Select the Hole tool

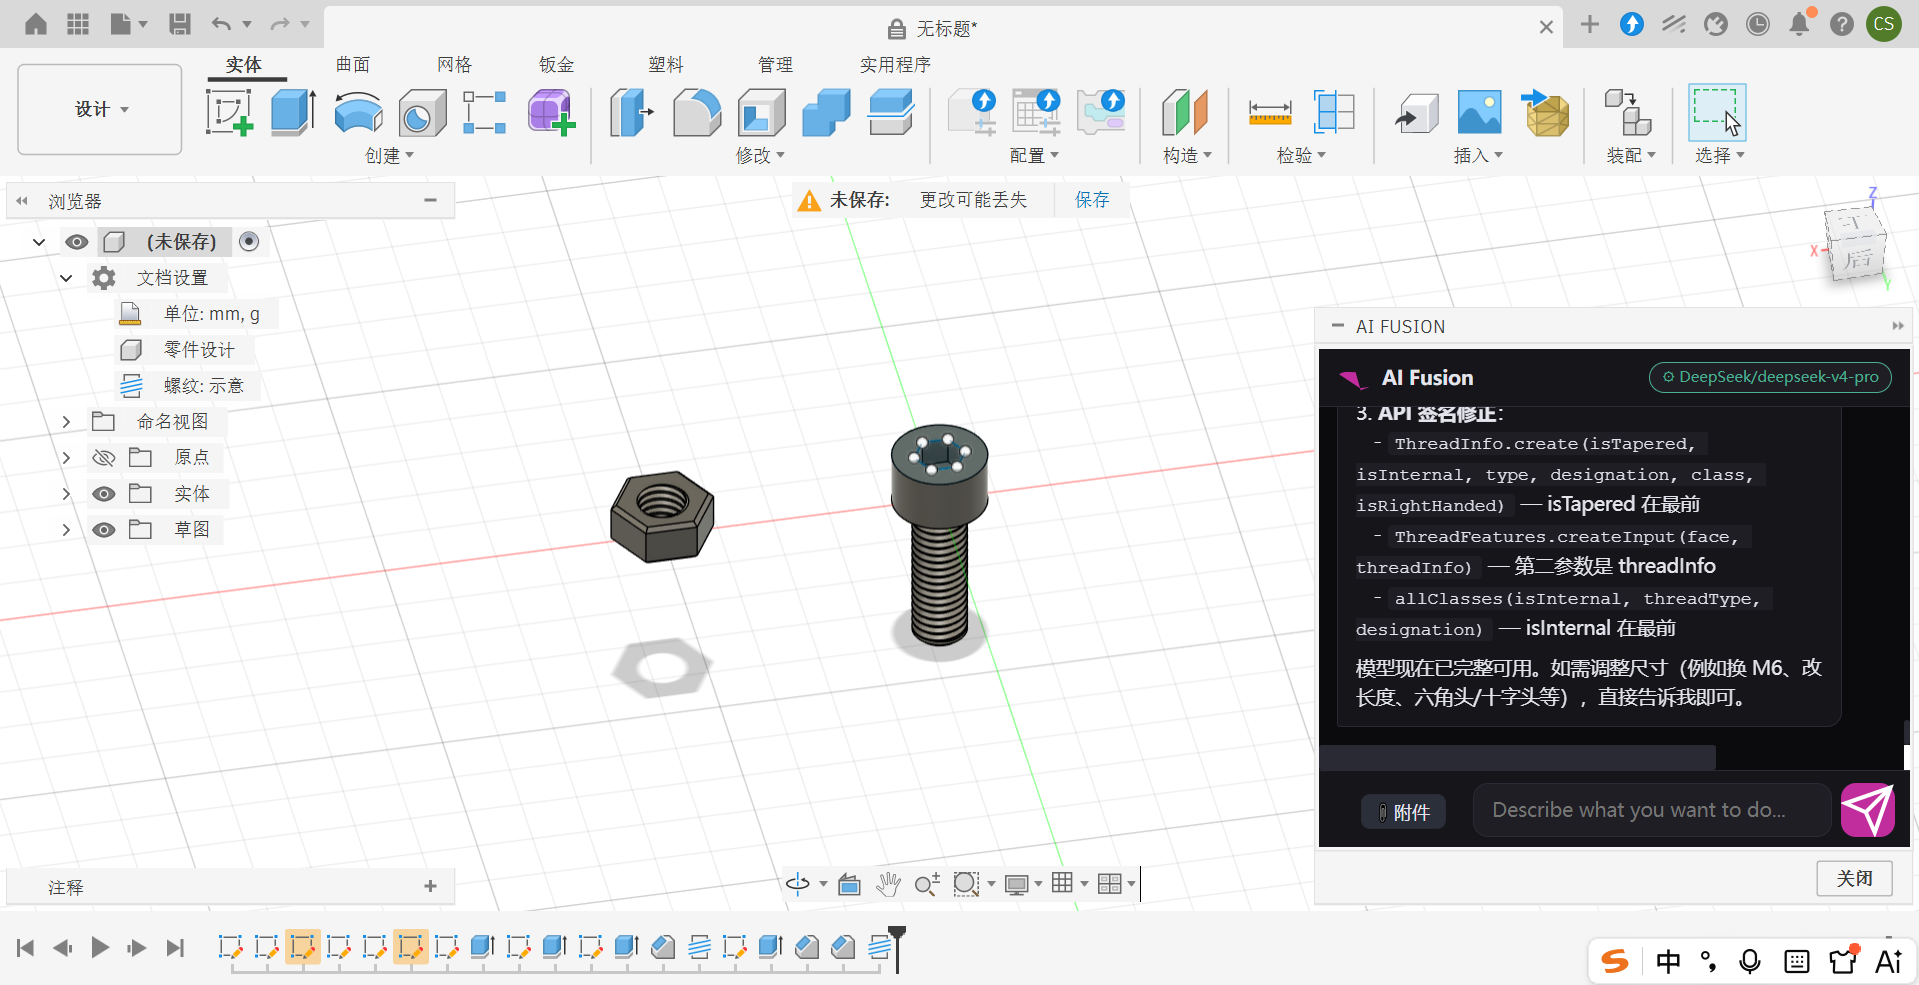(x=422, y=112)
